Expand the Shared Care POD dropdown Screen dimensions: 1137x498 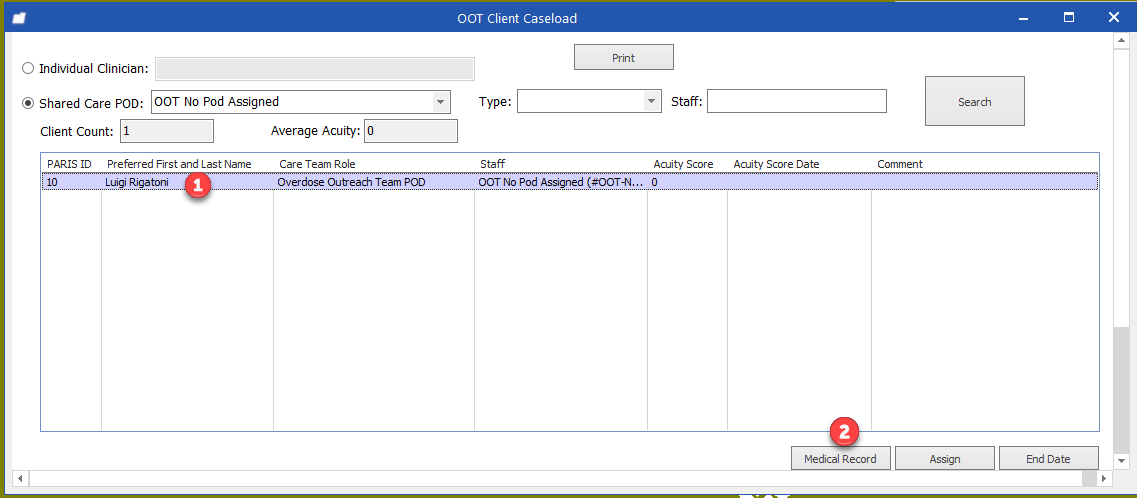tap(440, 102)
